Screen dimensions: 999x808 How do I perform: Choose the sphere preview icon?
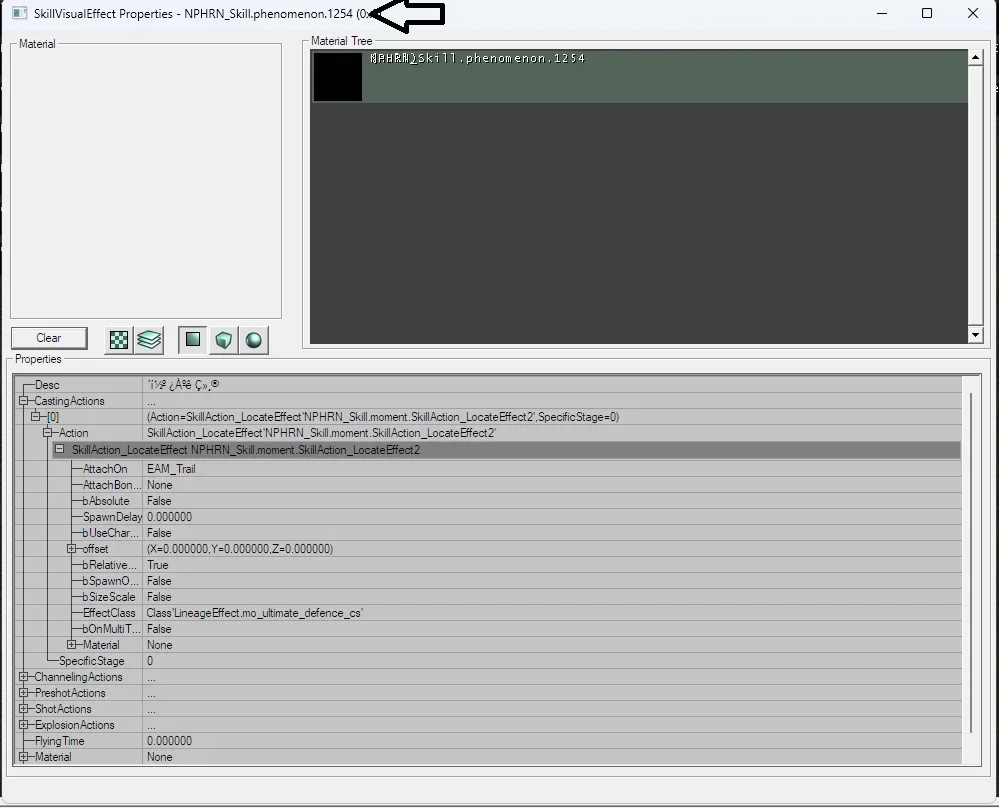coord(254,340)
